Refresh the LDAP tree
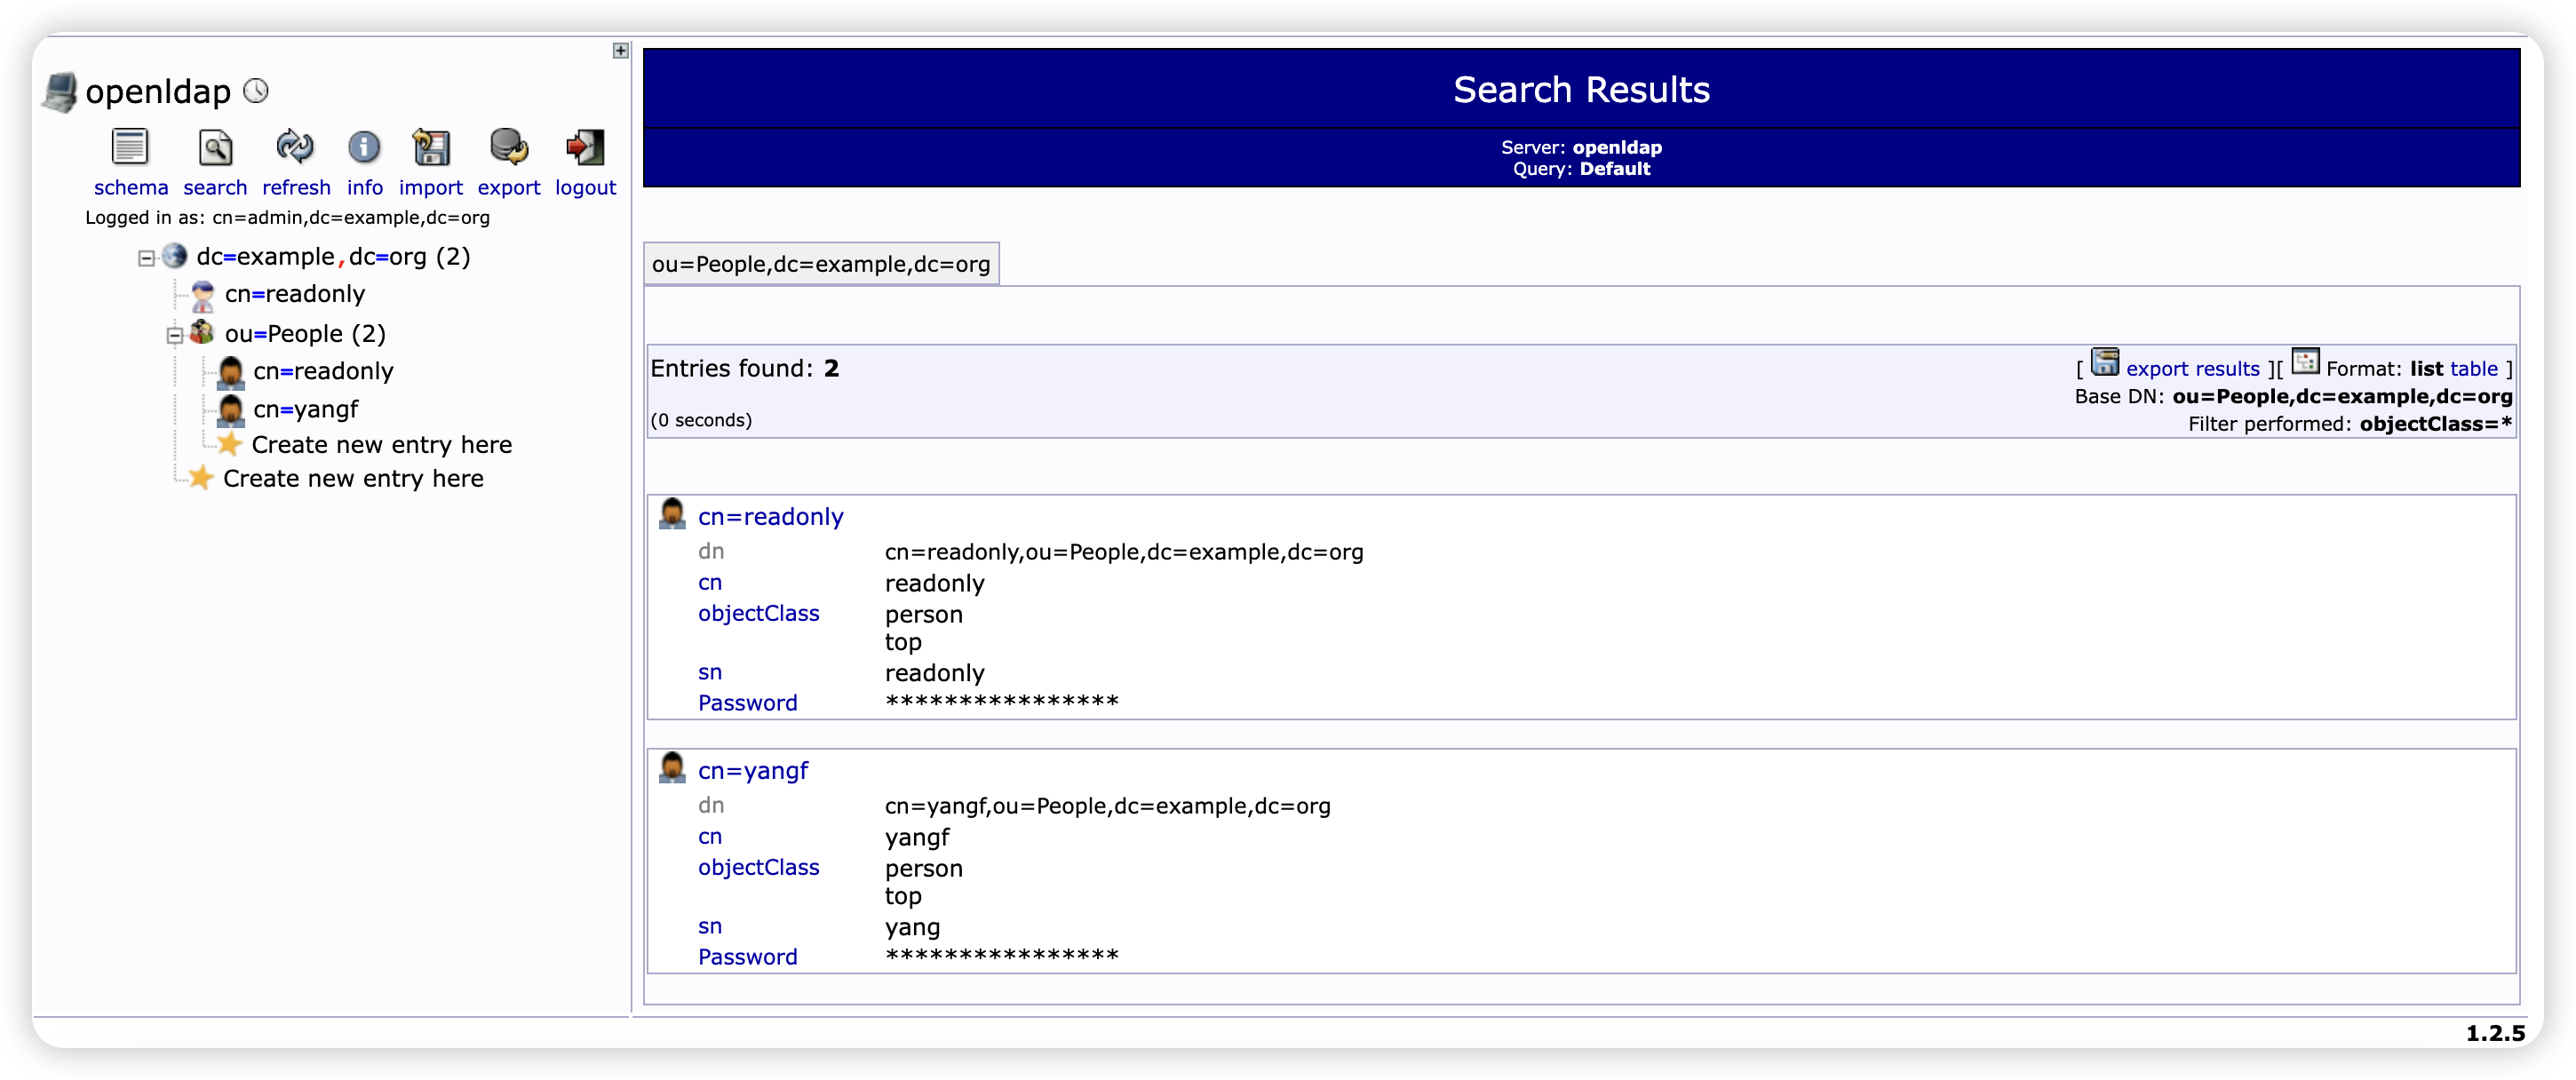This screenshot has height=1080, width=2576. [x=295, y=147]
